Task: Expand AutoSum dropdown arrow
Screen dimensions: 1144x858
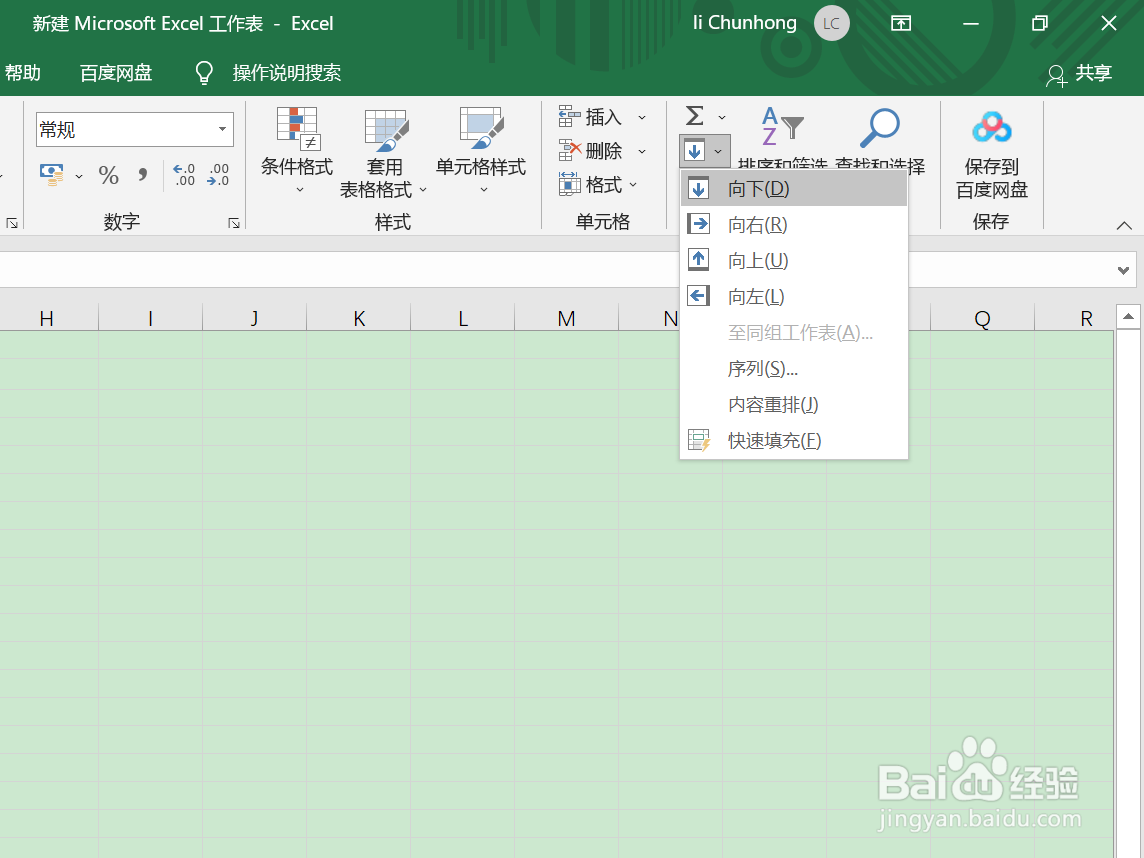Action: coord(722,117)
